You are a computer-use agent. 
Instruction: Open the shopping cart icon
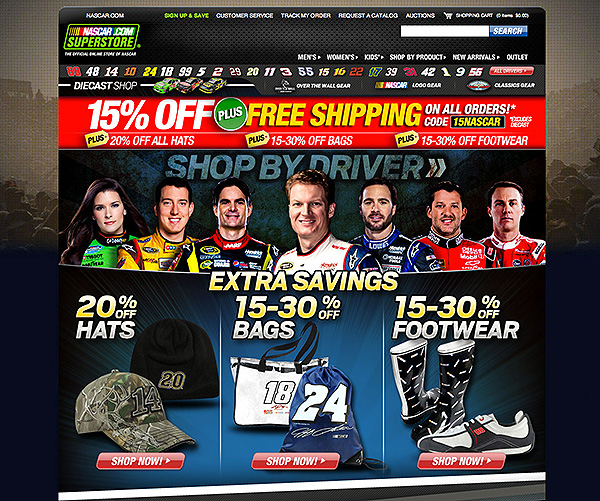pyautogui.click(x=448, y=16)
